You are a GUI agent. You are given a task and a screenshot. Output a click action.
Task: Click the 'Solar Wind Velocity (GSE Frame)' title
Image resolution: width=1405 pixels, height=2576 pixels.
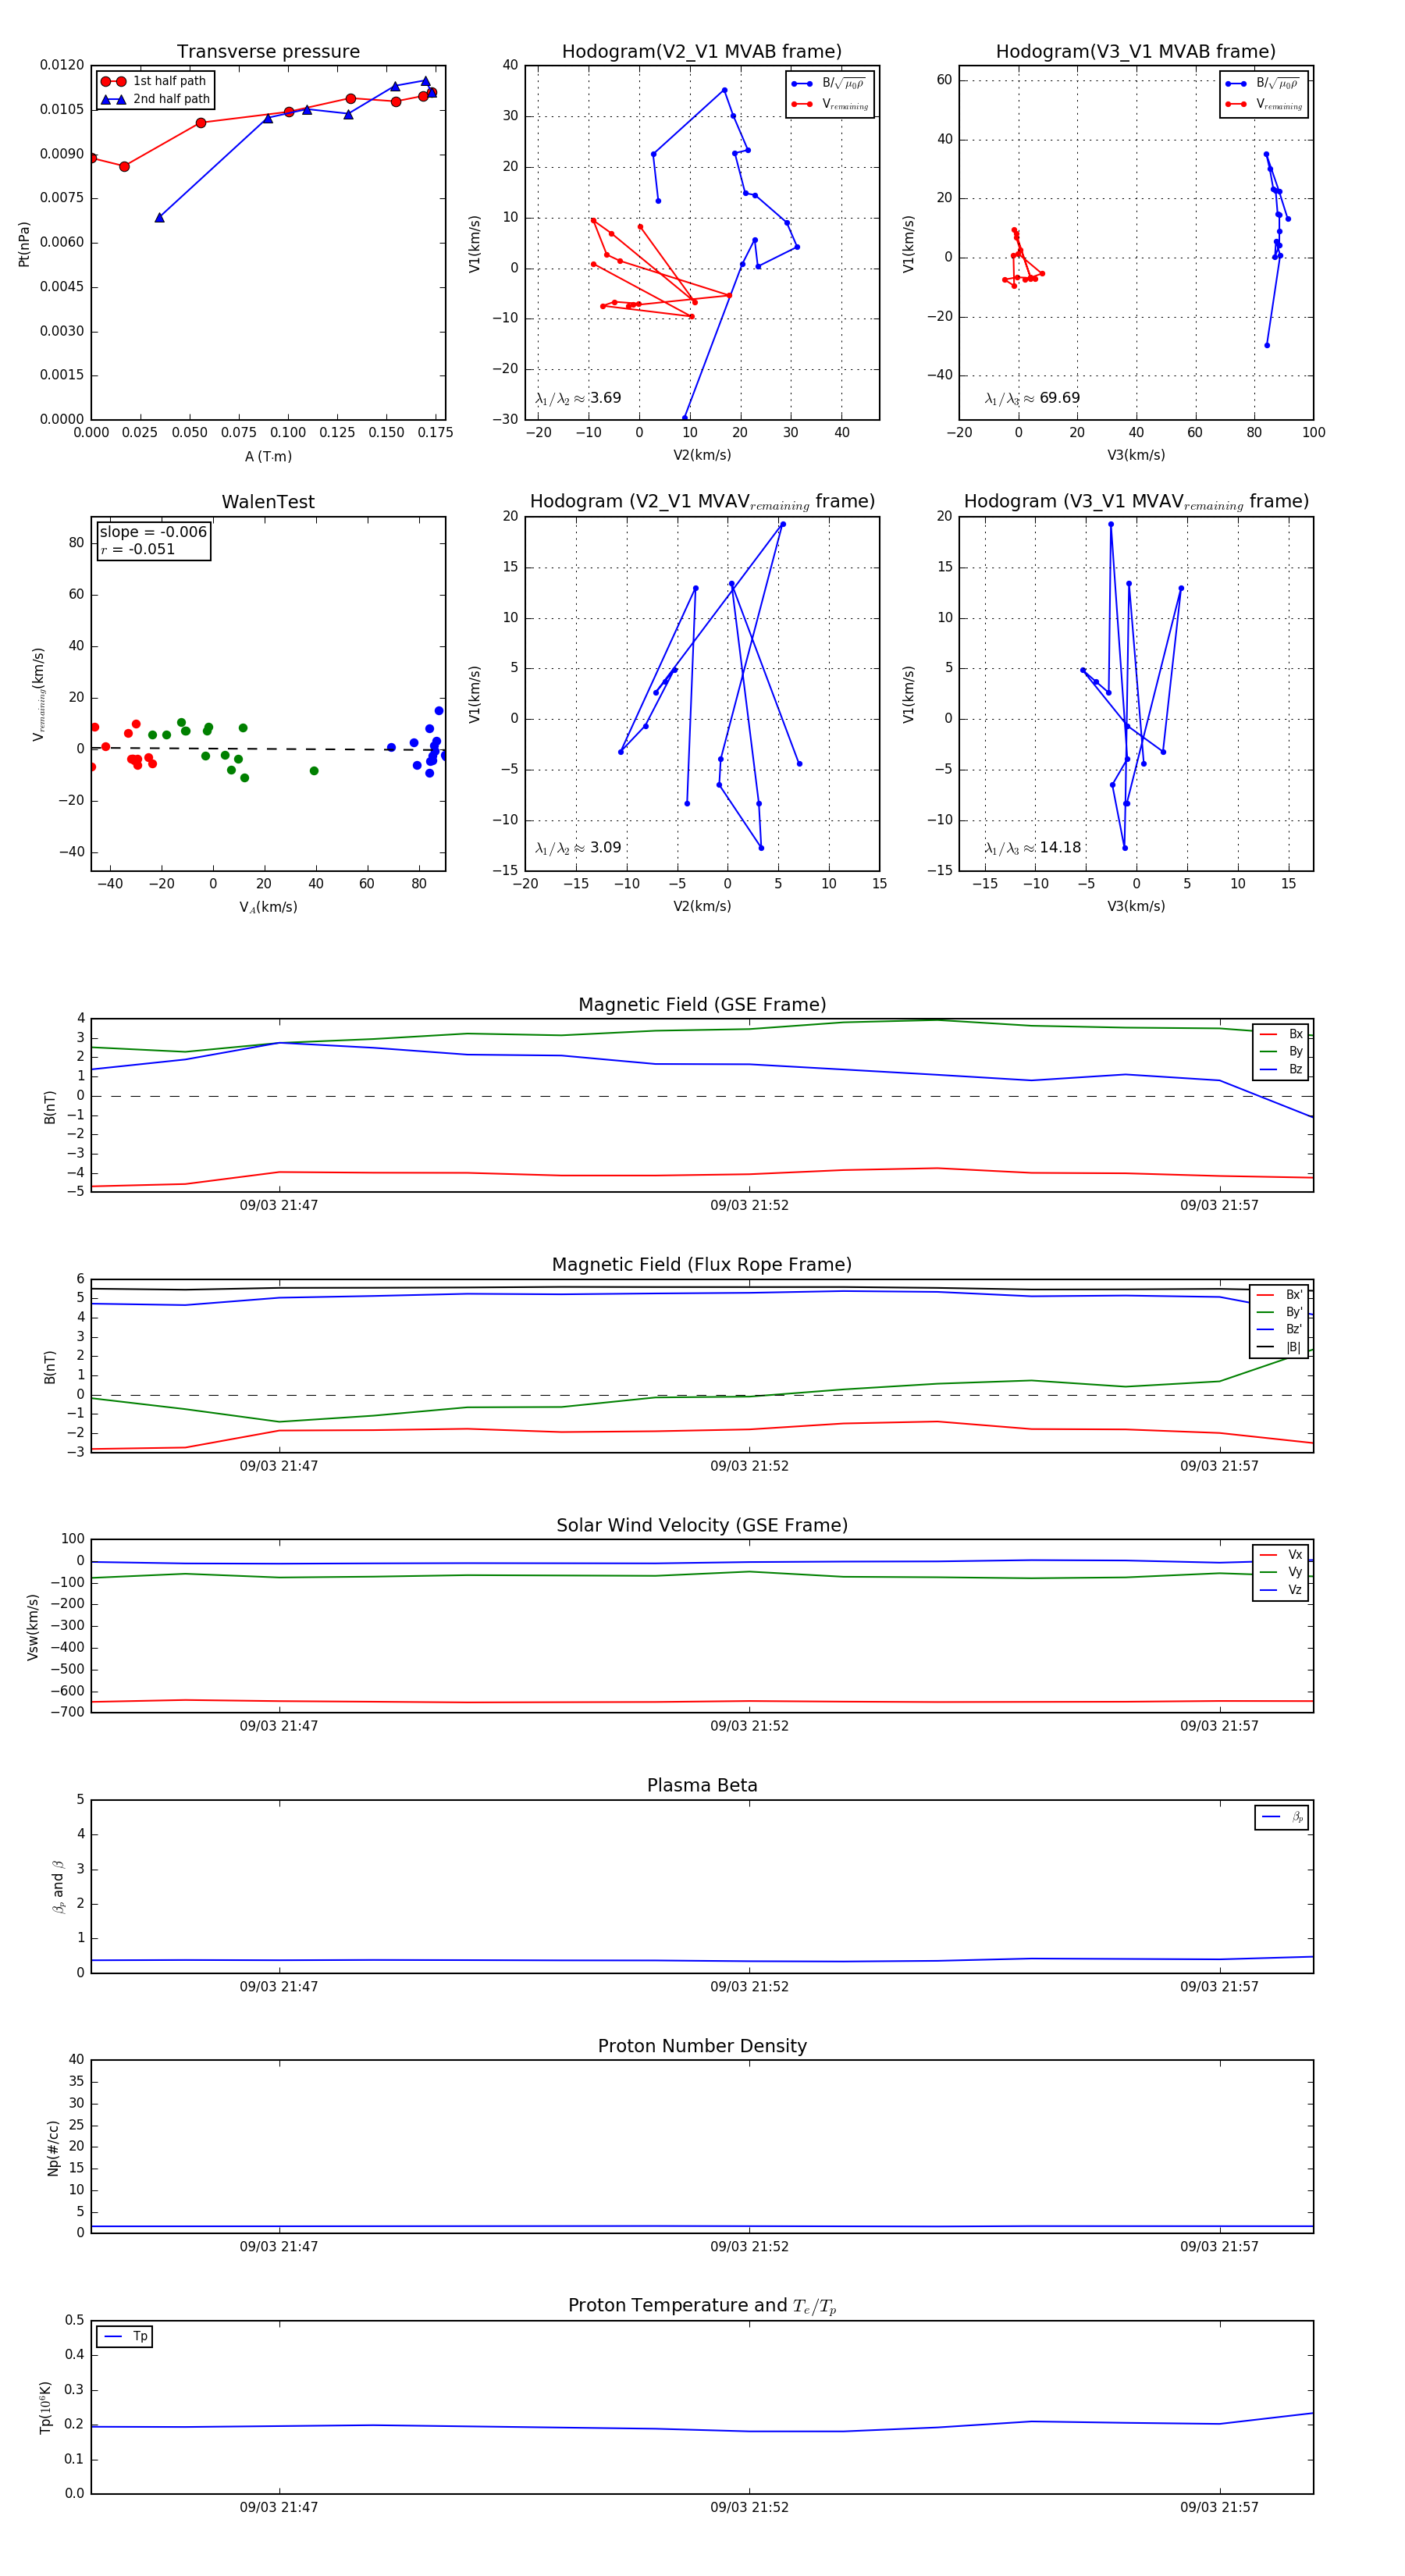tap(702, 1525)
